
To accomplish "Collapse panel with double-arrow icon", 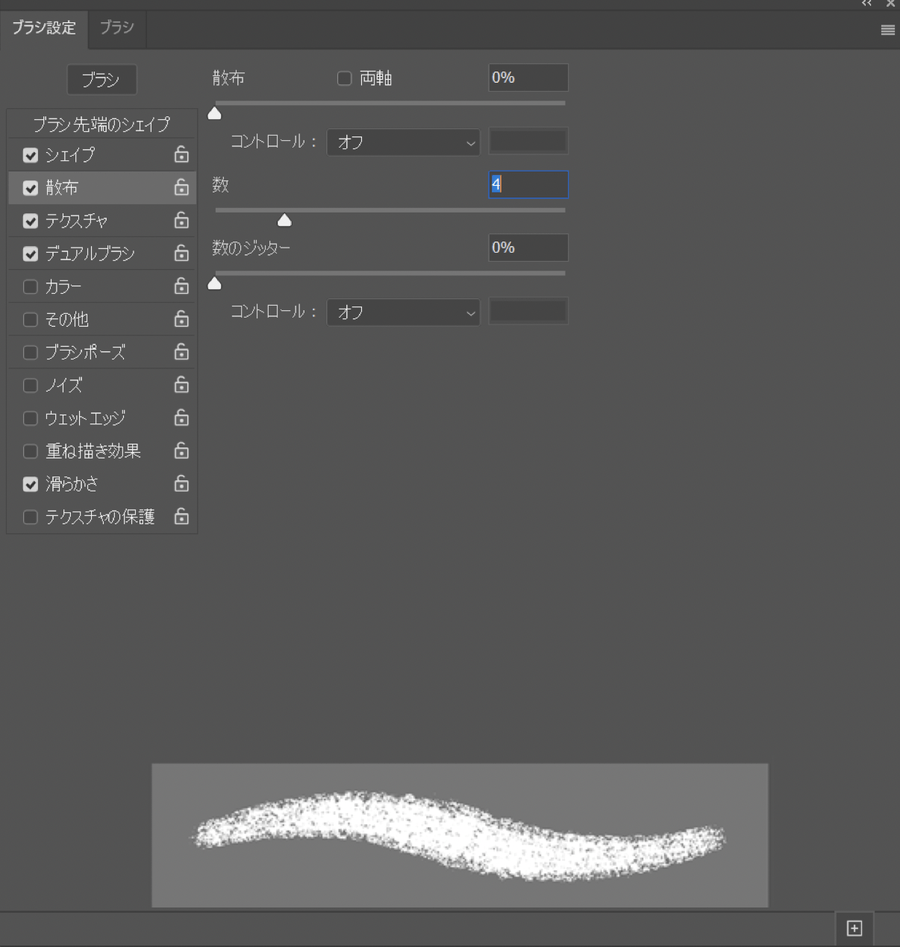I will click(867, 4).
